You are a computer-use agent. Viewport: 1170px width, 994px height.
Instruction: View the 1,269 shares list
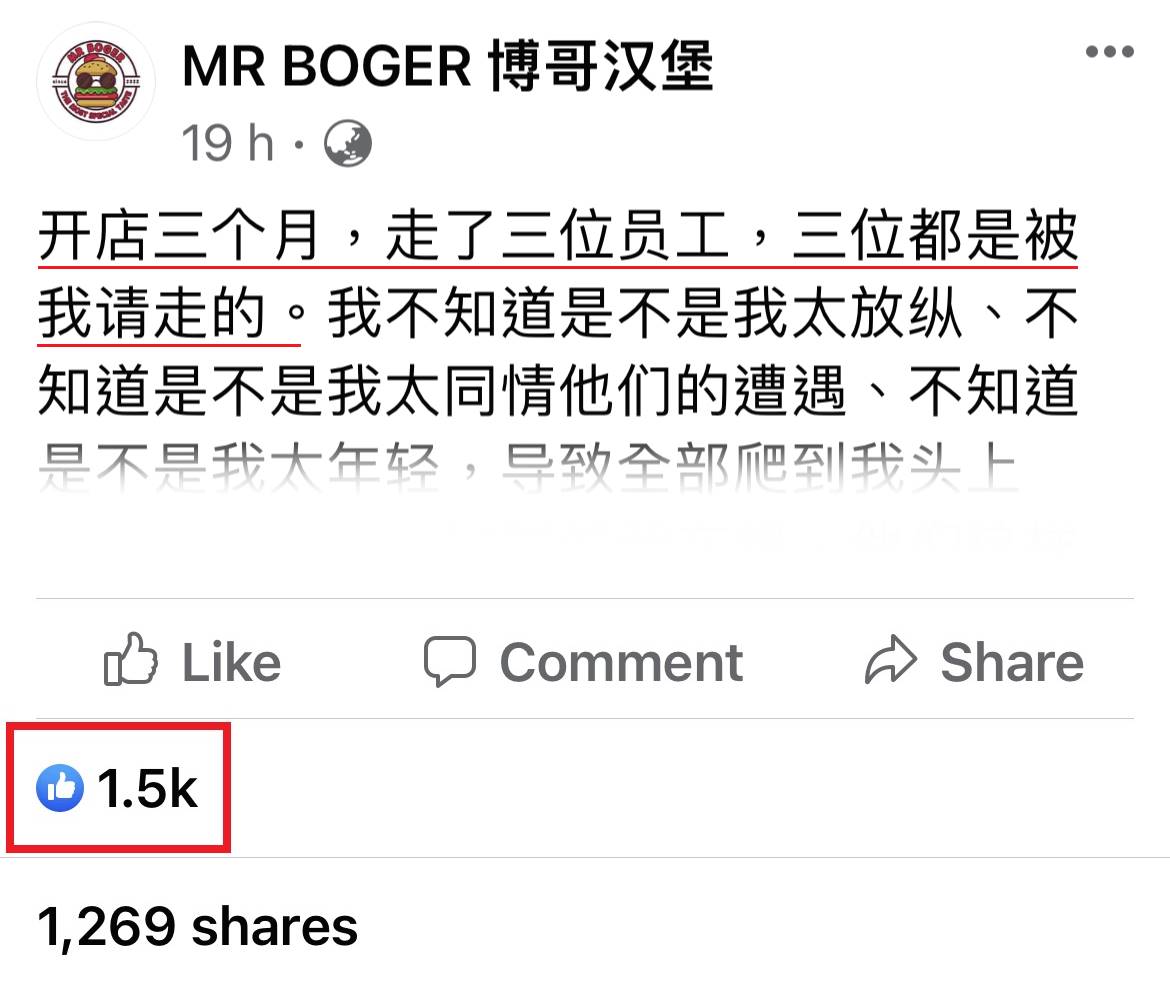point(198,927)
